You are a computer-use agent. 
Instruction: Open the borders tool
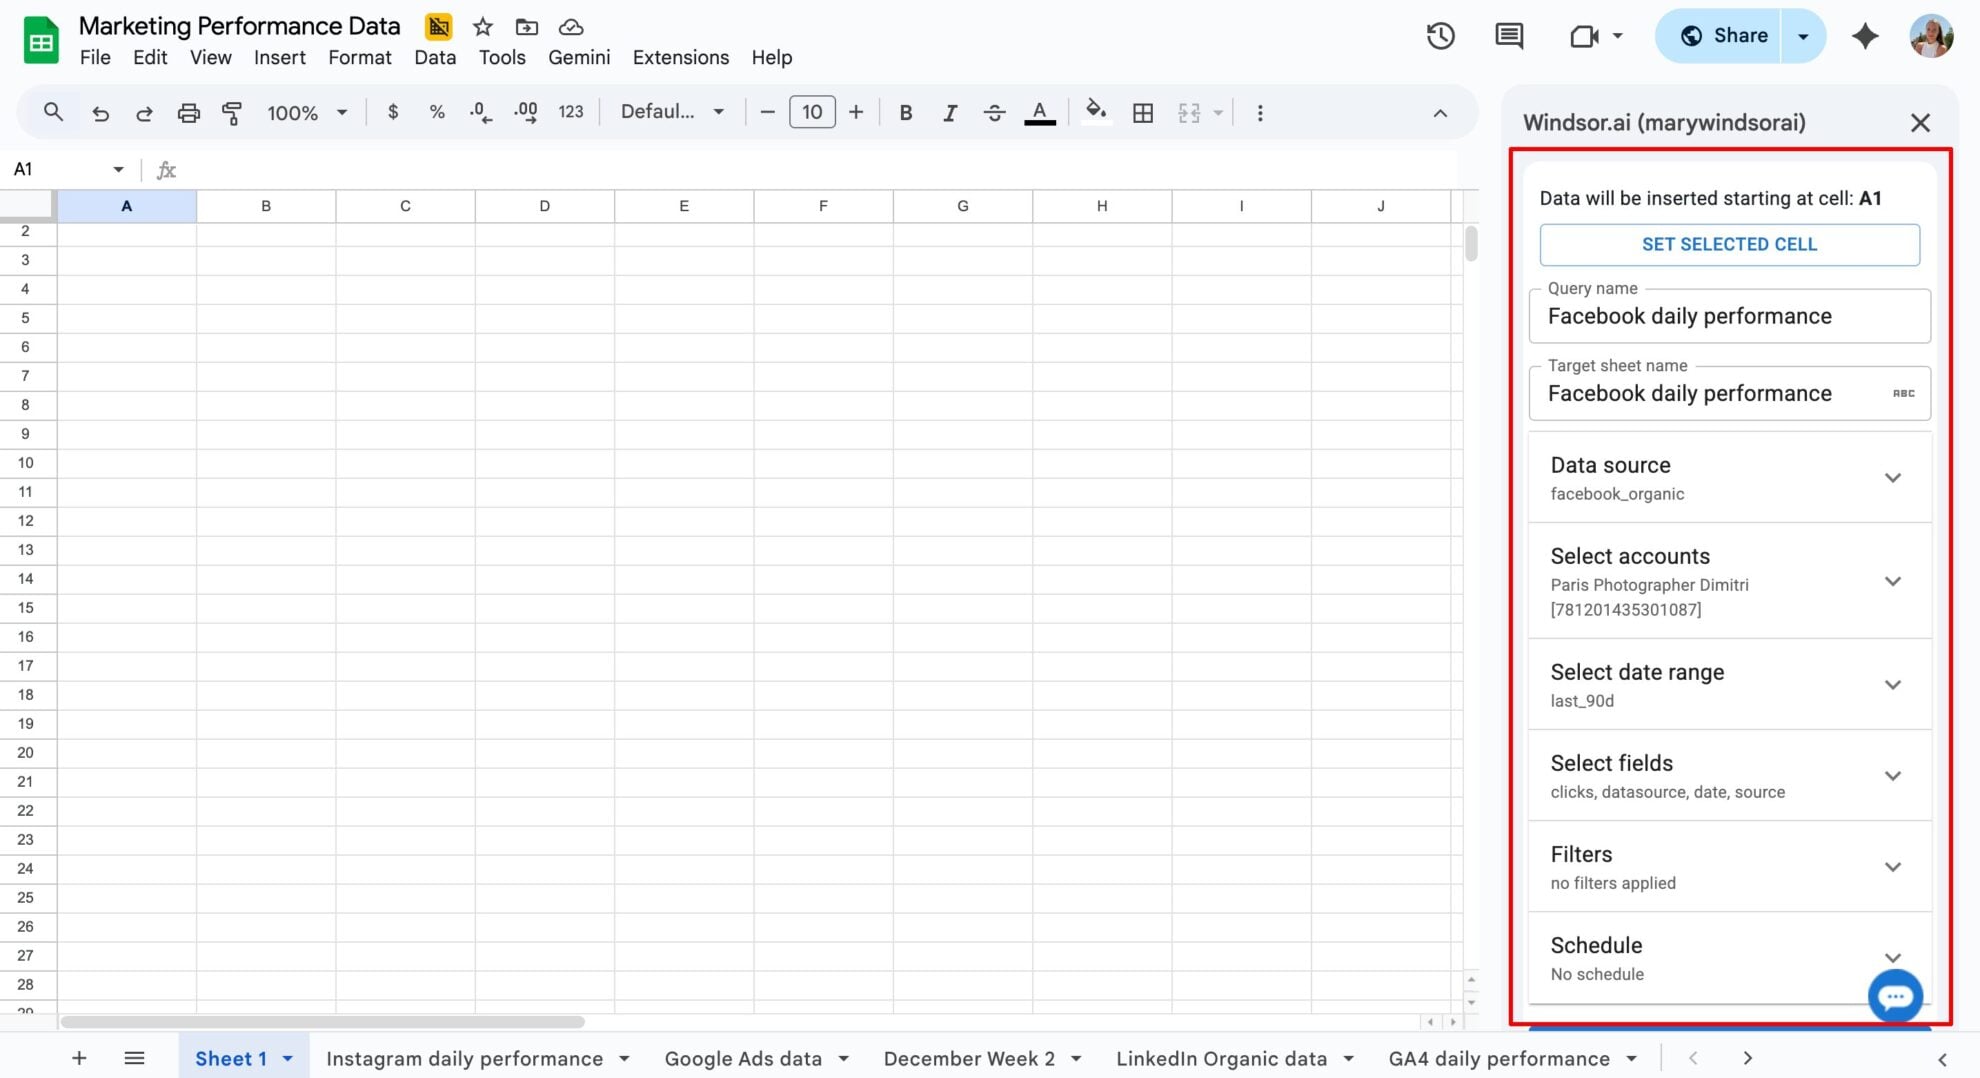1143,113
